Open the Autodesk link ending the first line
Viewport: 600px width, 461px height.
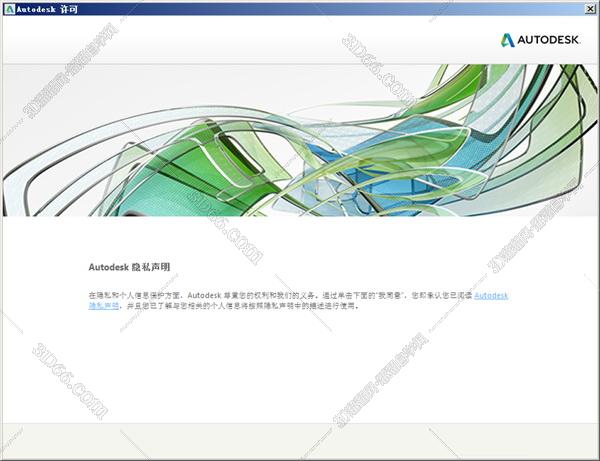click(490, 295)
